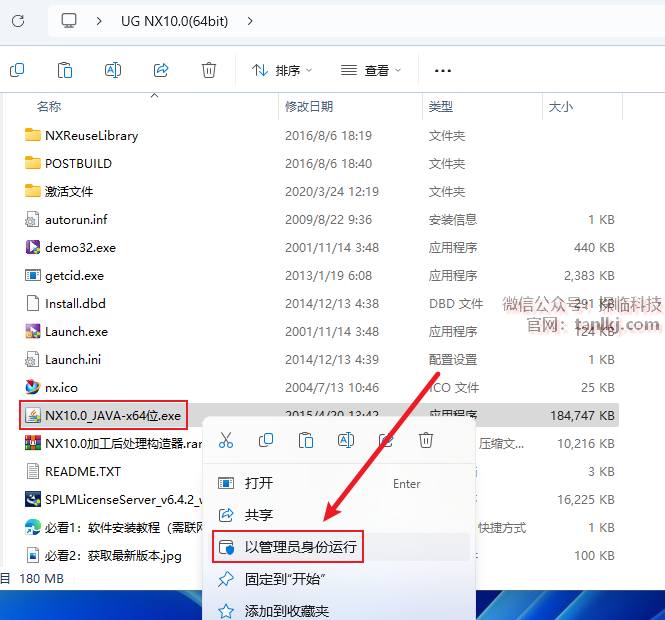The width and height of the screenshot is (665, 620).
Task: Sort by 大小 column header
Action: tap(560, 106)
